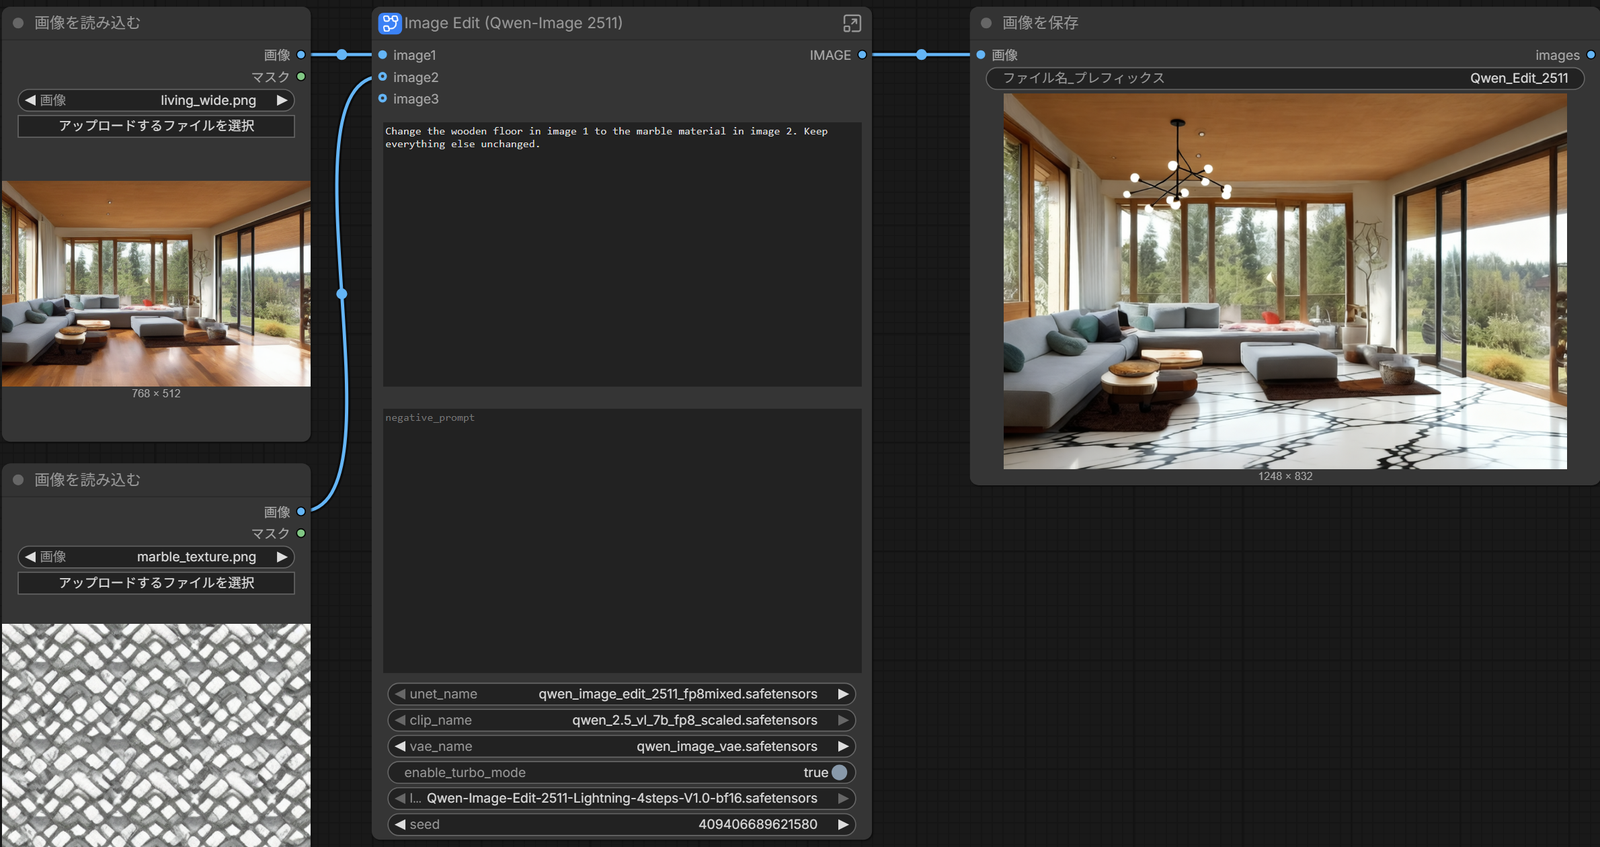The image size is (1600, 847).
Task: Click the marble texture preview thumbnail
Action: point(156,735)
